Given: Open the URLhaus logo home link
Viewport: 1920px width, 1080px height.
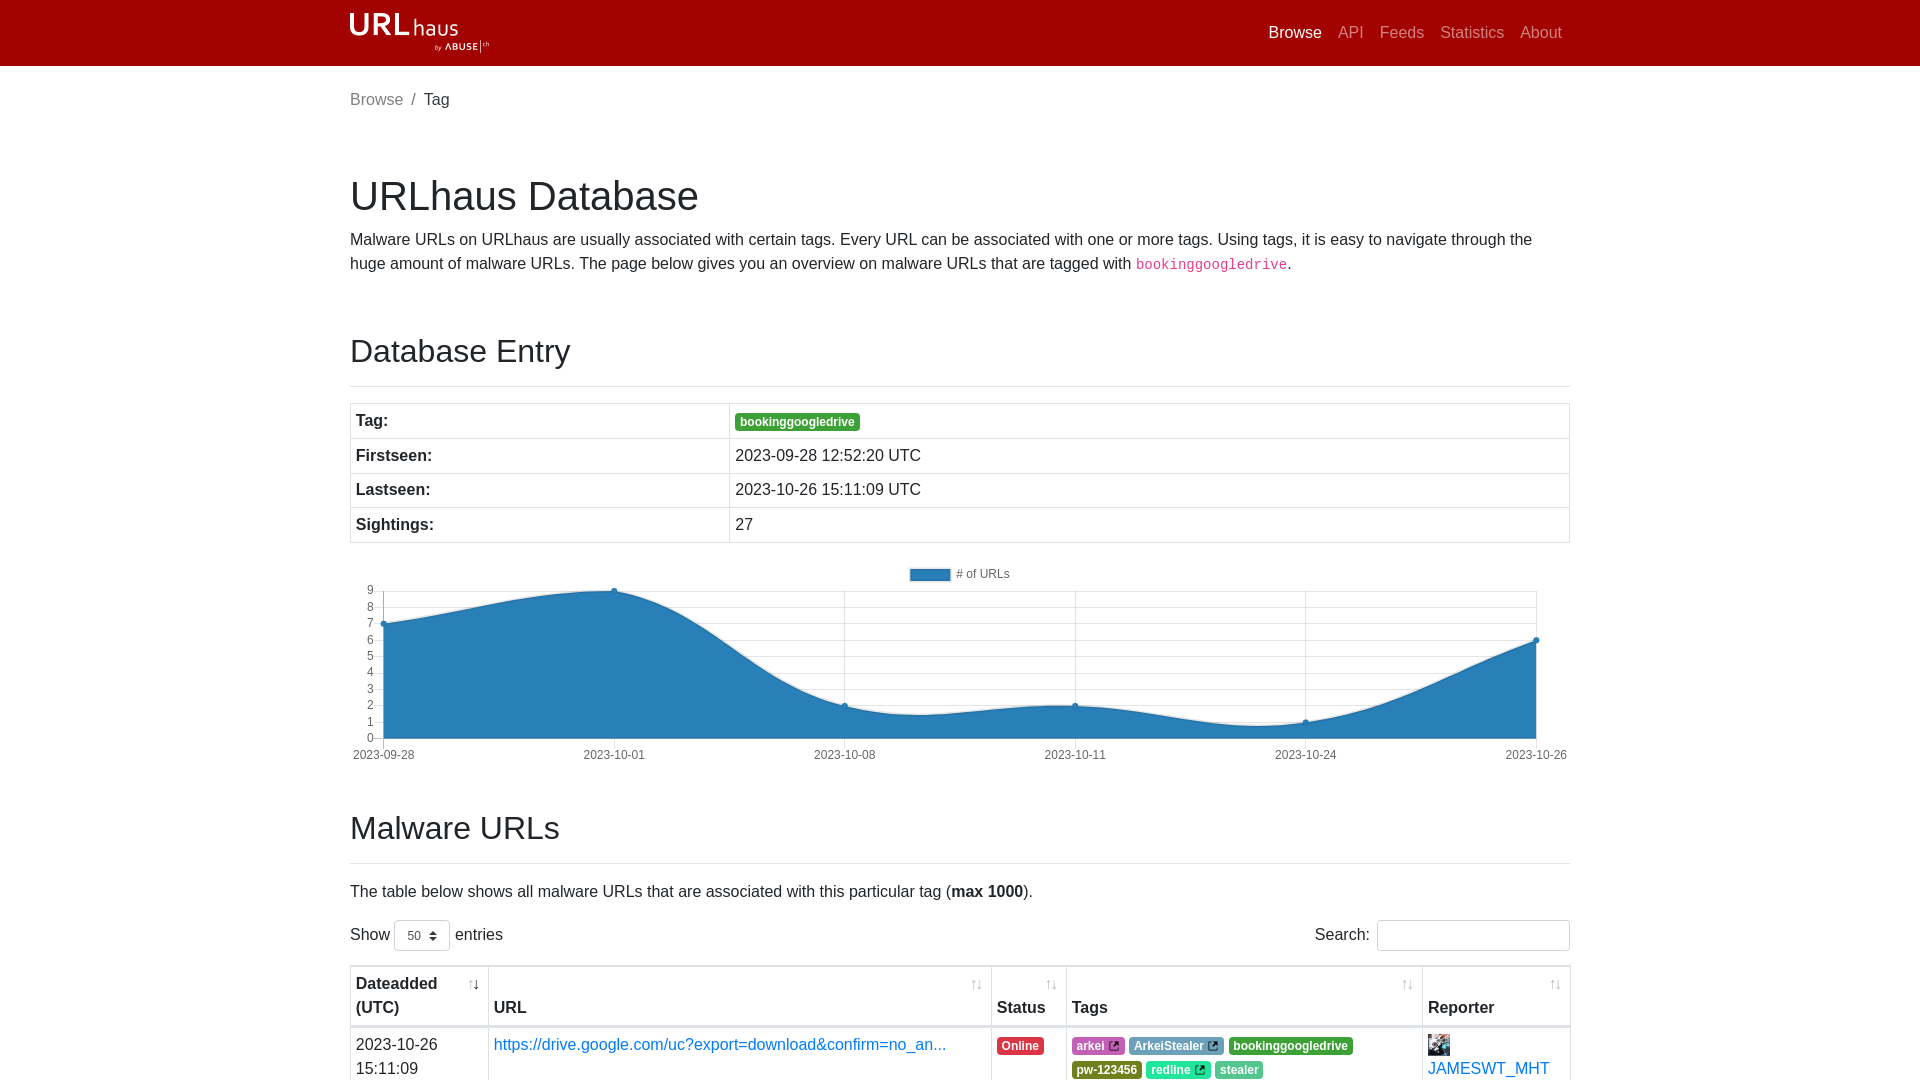Looking at the screenshot, I should pos(419,32).
